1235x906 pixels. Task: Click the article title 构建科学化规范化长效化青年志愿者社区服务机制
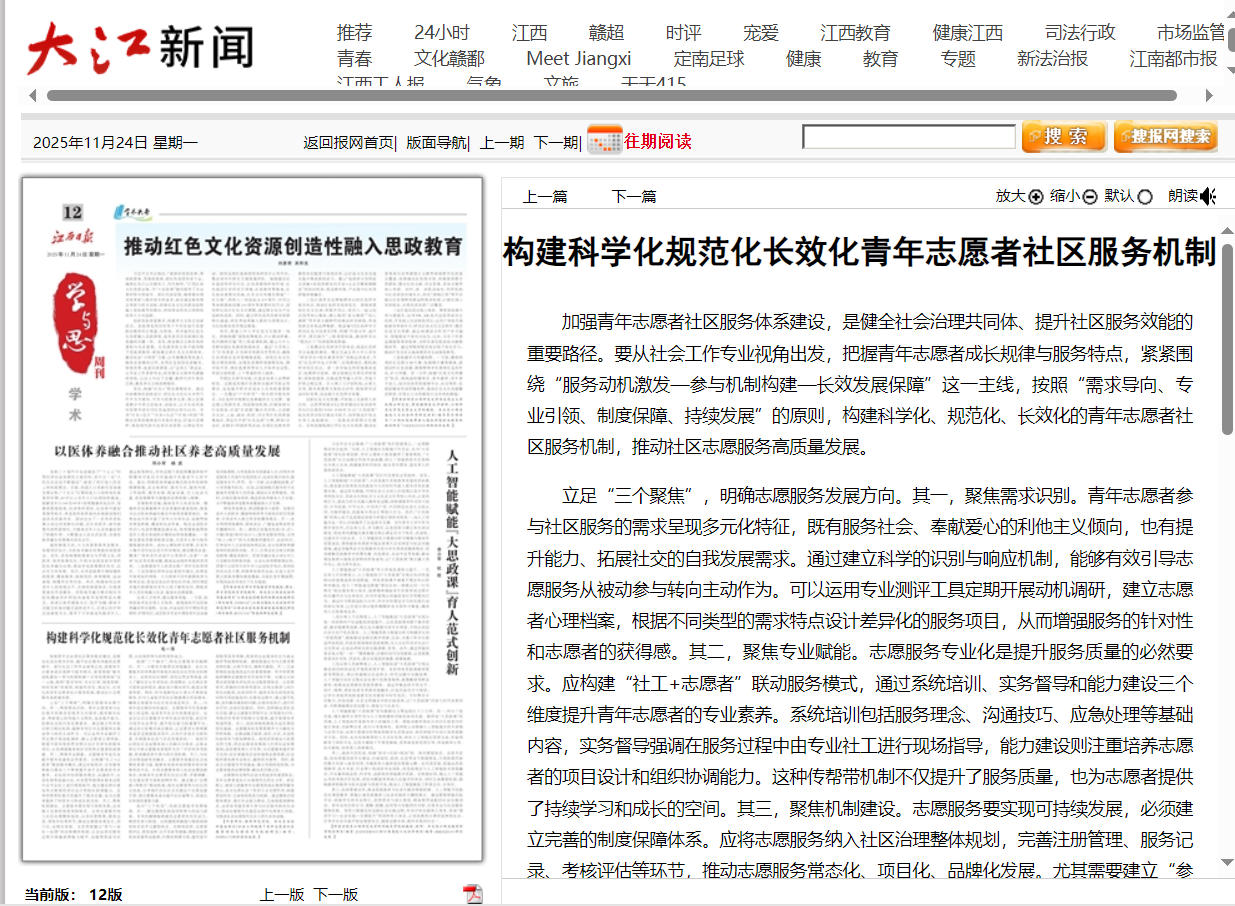coord(859,252)
